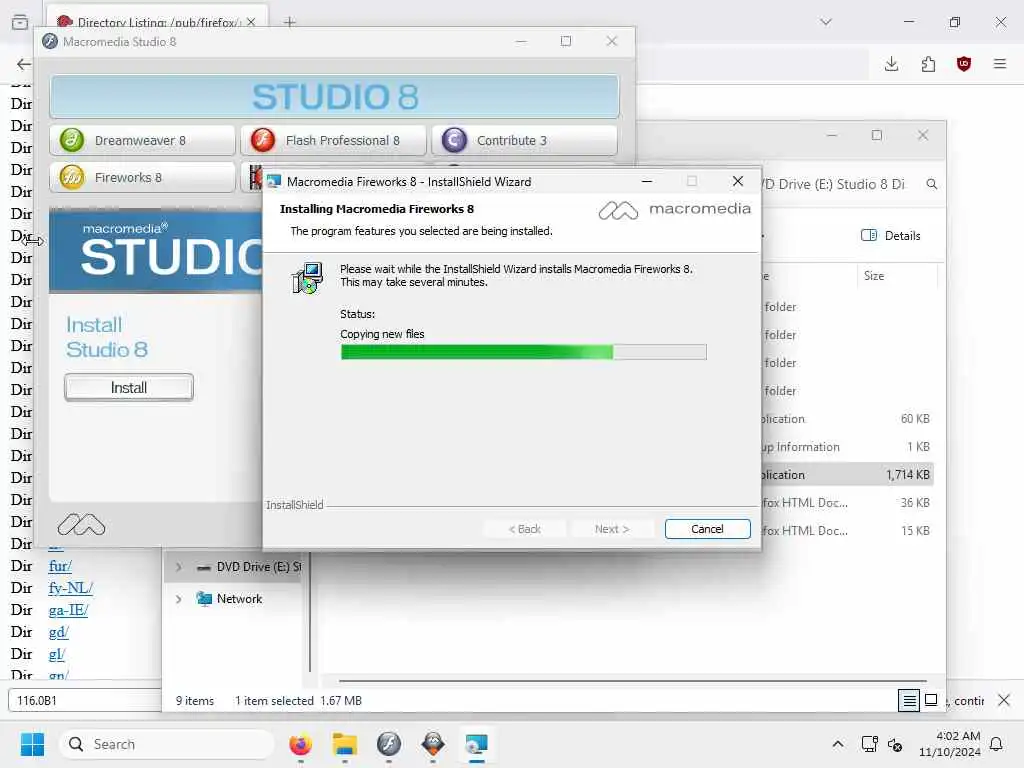Select the 1 KB setup information row

[848, 447]
